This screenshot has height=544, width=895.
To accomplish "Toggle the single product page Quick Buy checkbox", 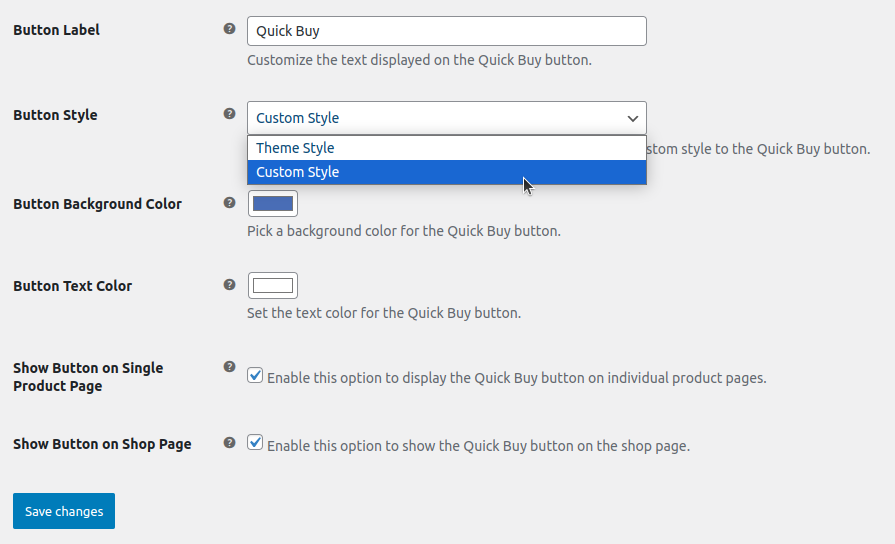I will pyautogui.click(x=256, y=376).
